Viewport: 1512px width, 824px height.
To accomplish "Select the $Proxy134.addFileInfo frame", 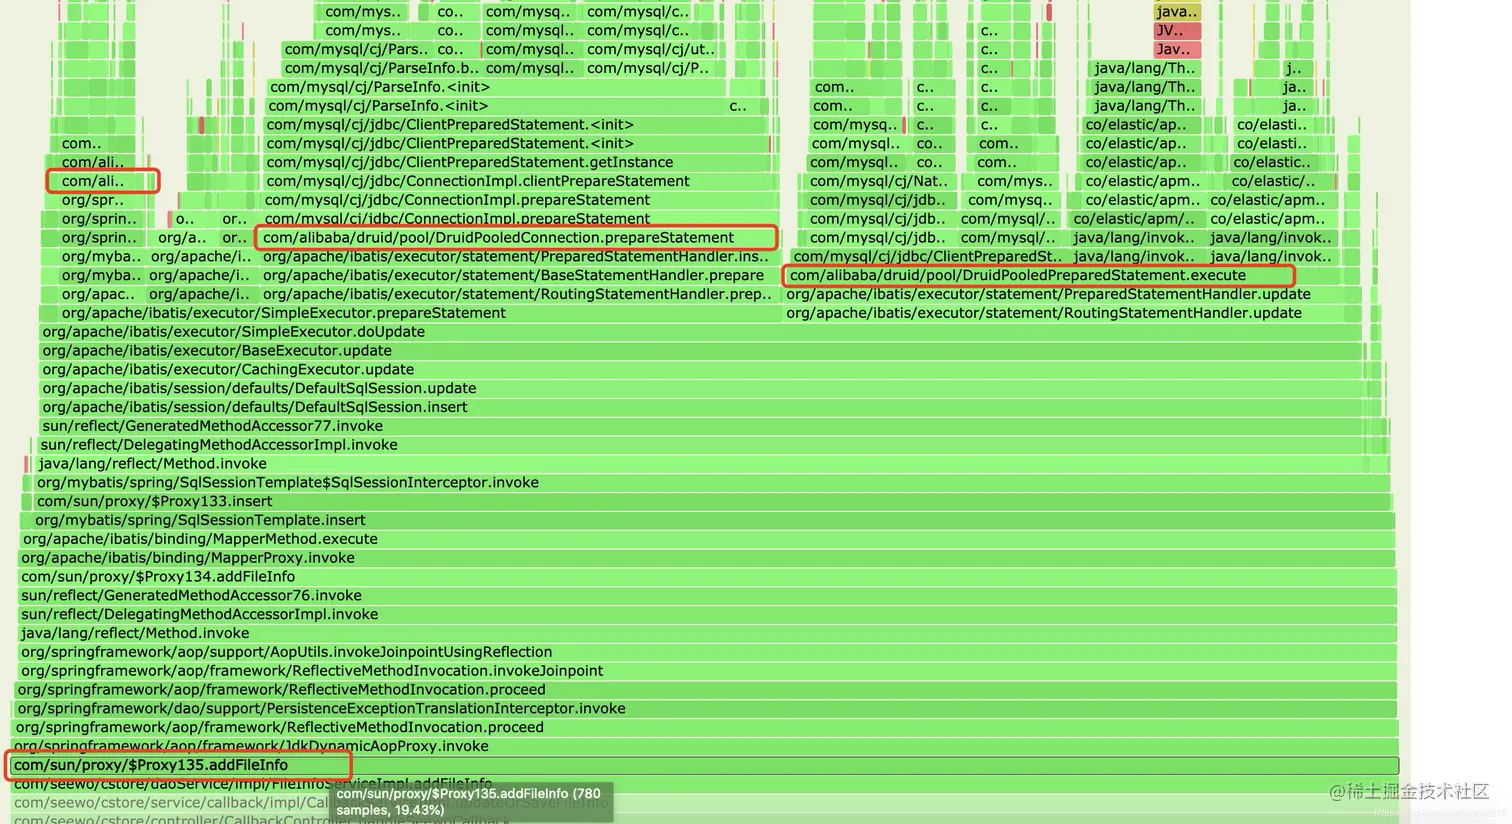I will coord(707,576).
